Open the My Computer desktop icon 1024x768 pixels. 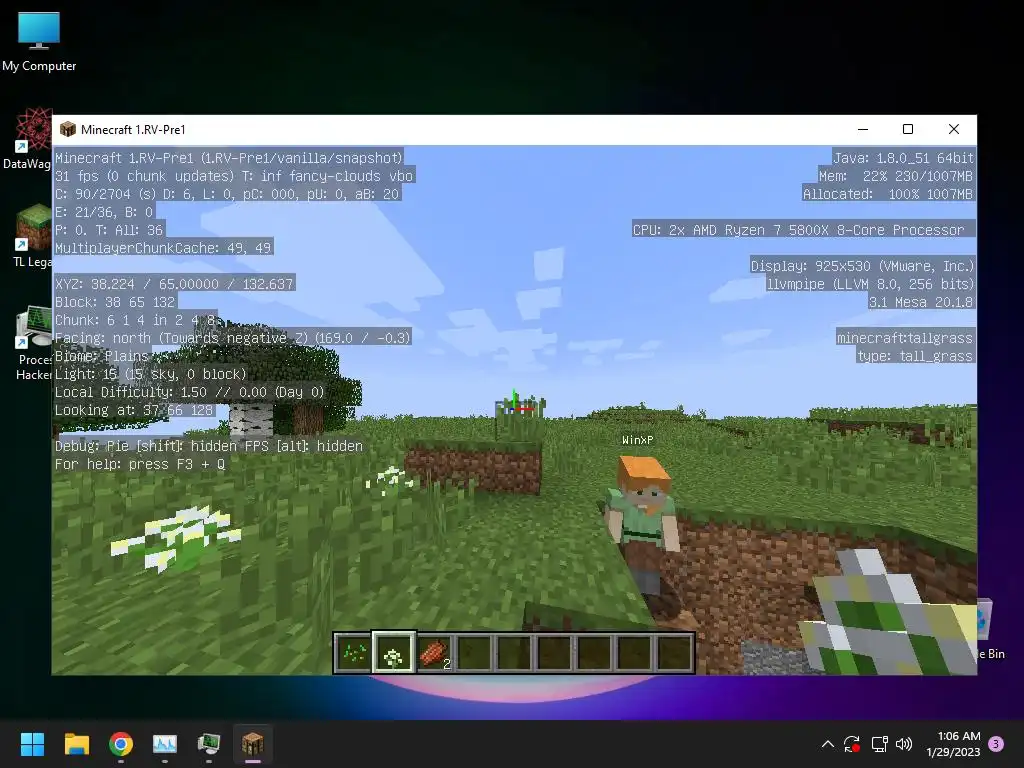coord(39,42)
